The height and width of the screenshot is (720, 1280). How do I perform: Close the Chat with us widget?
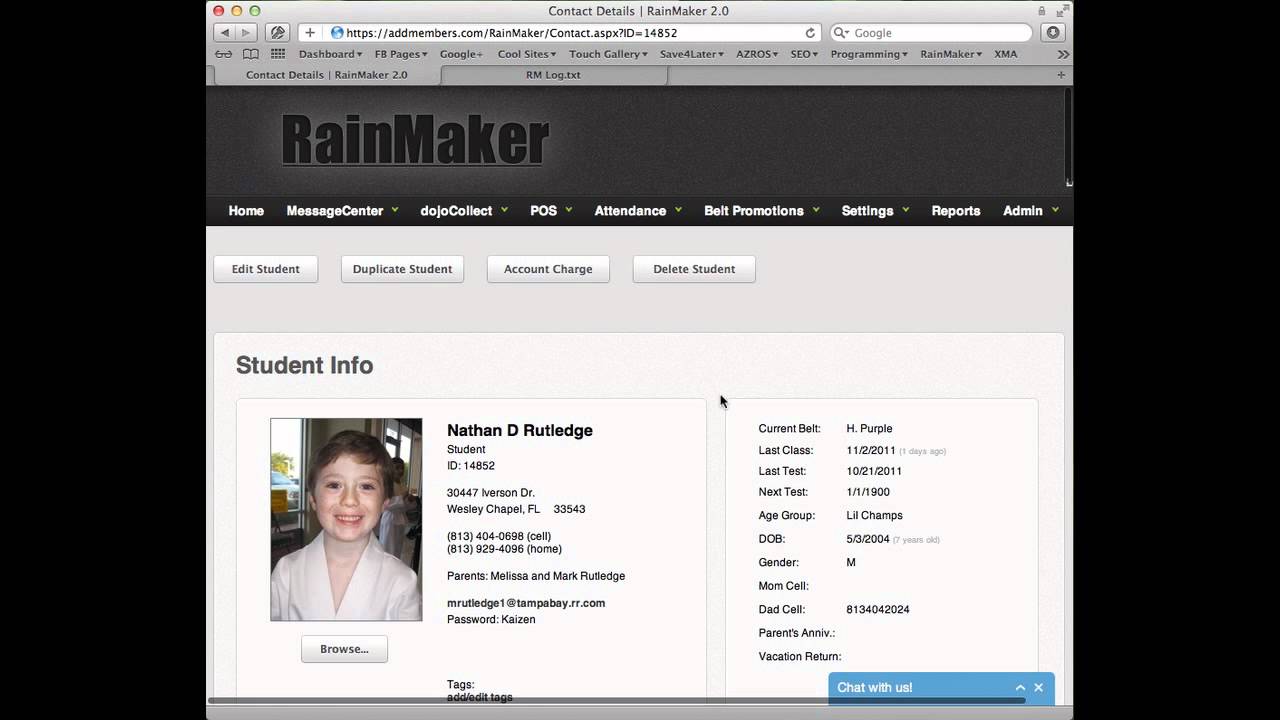[1038, 687]
